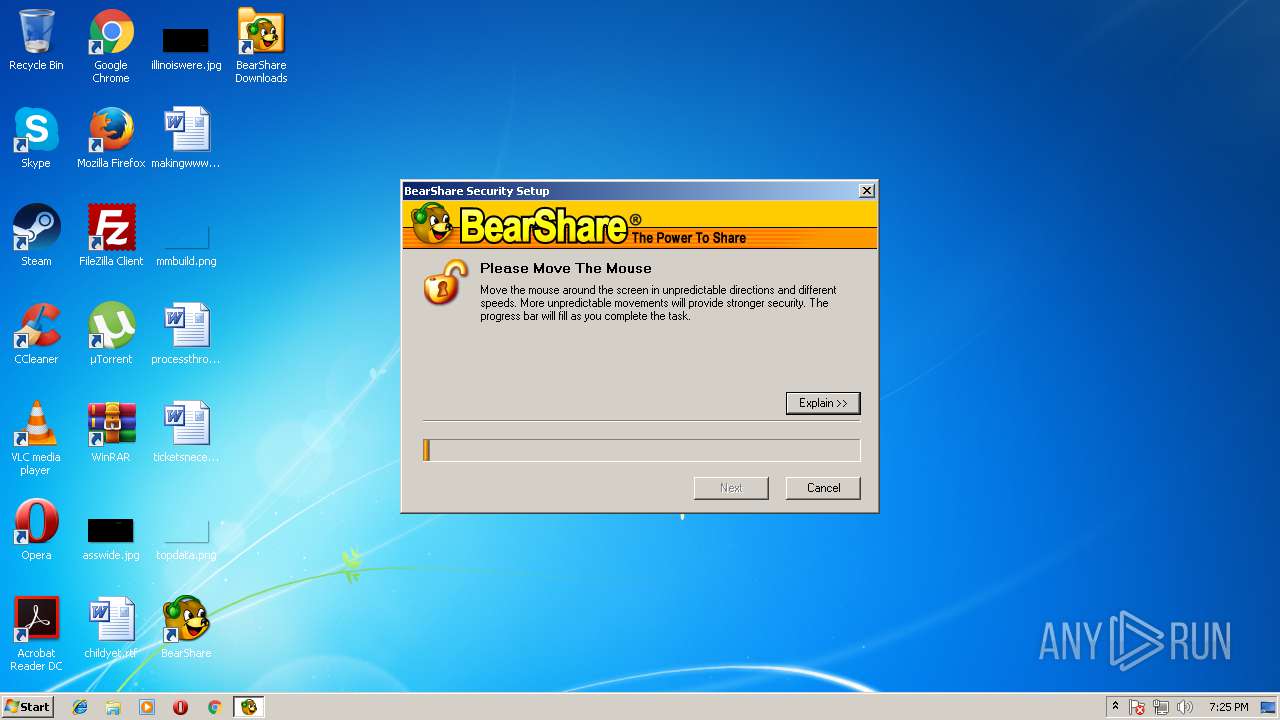The width and height of the screenshot is (1280, 720).
Task: Open WinRAR desktop shortcut
Action: pos(111,432)
